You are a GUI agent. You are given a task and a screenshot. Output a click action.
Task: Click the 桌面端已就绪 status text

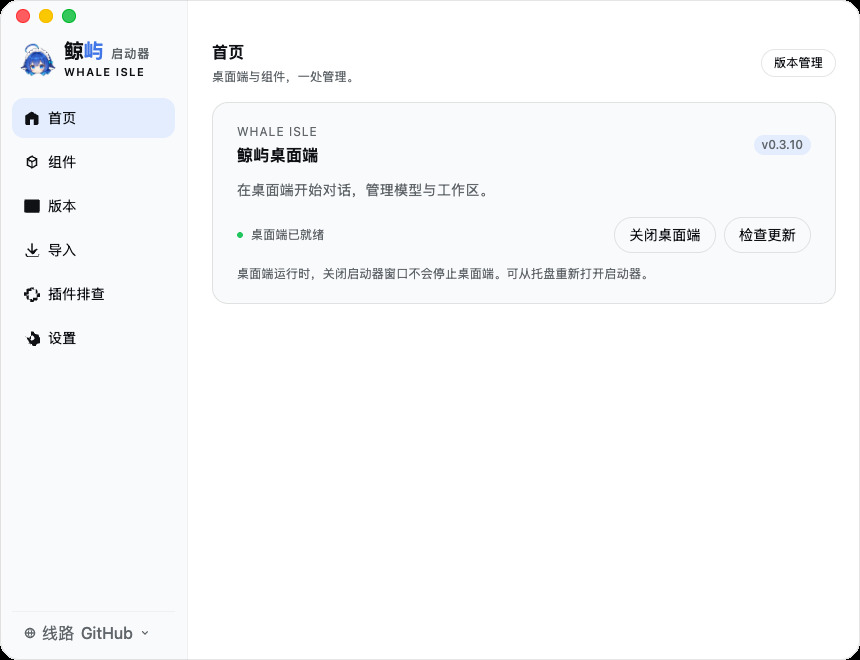tap(287, 235)
